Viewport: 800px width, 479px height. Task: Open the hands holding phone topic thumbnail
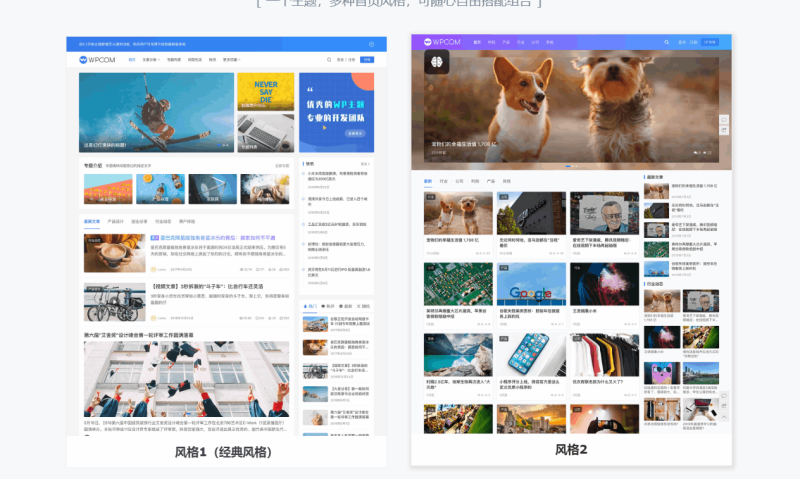point(265,189)
